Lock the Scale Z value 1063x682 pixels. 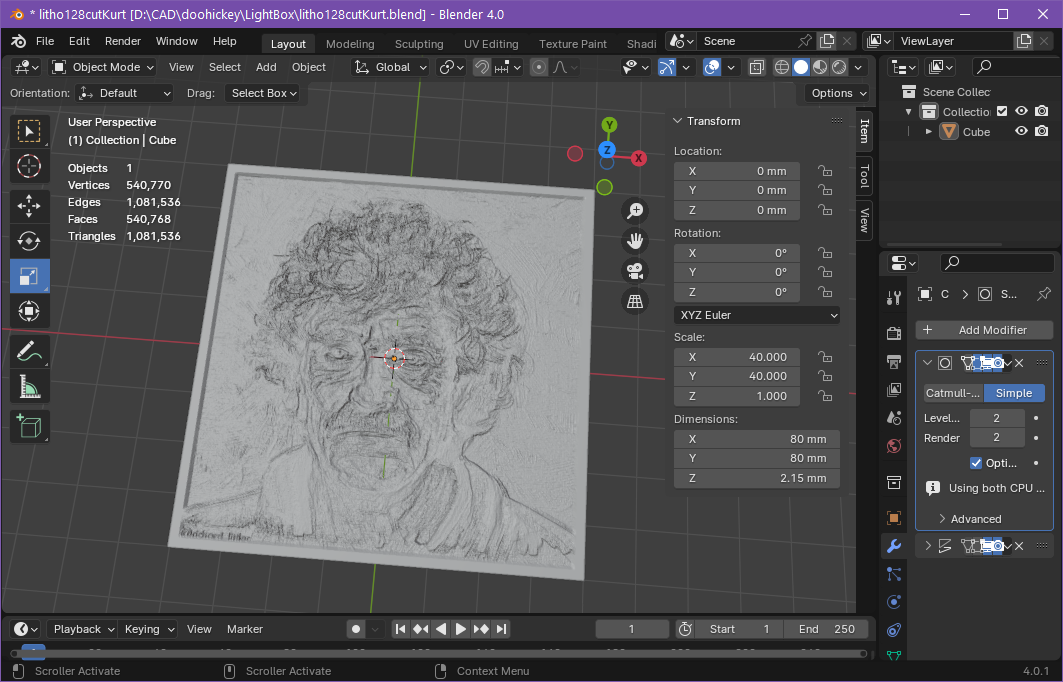824,396
